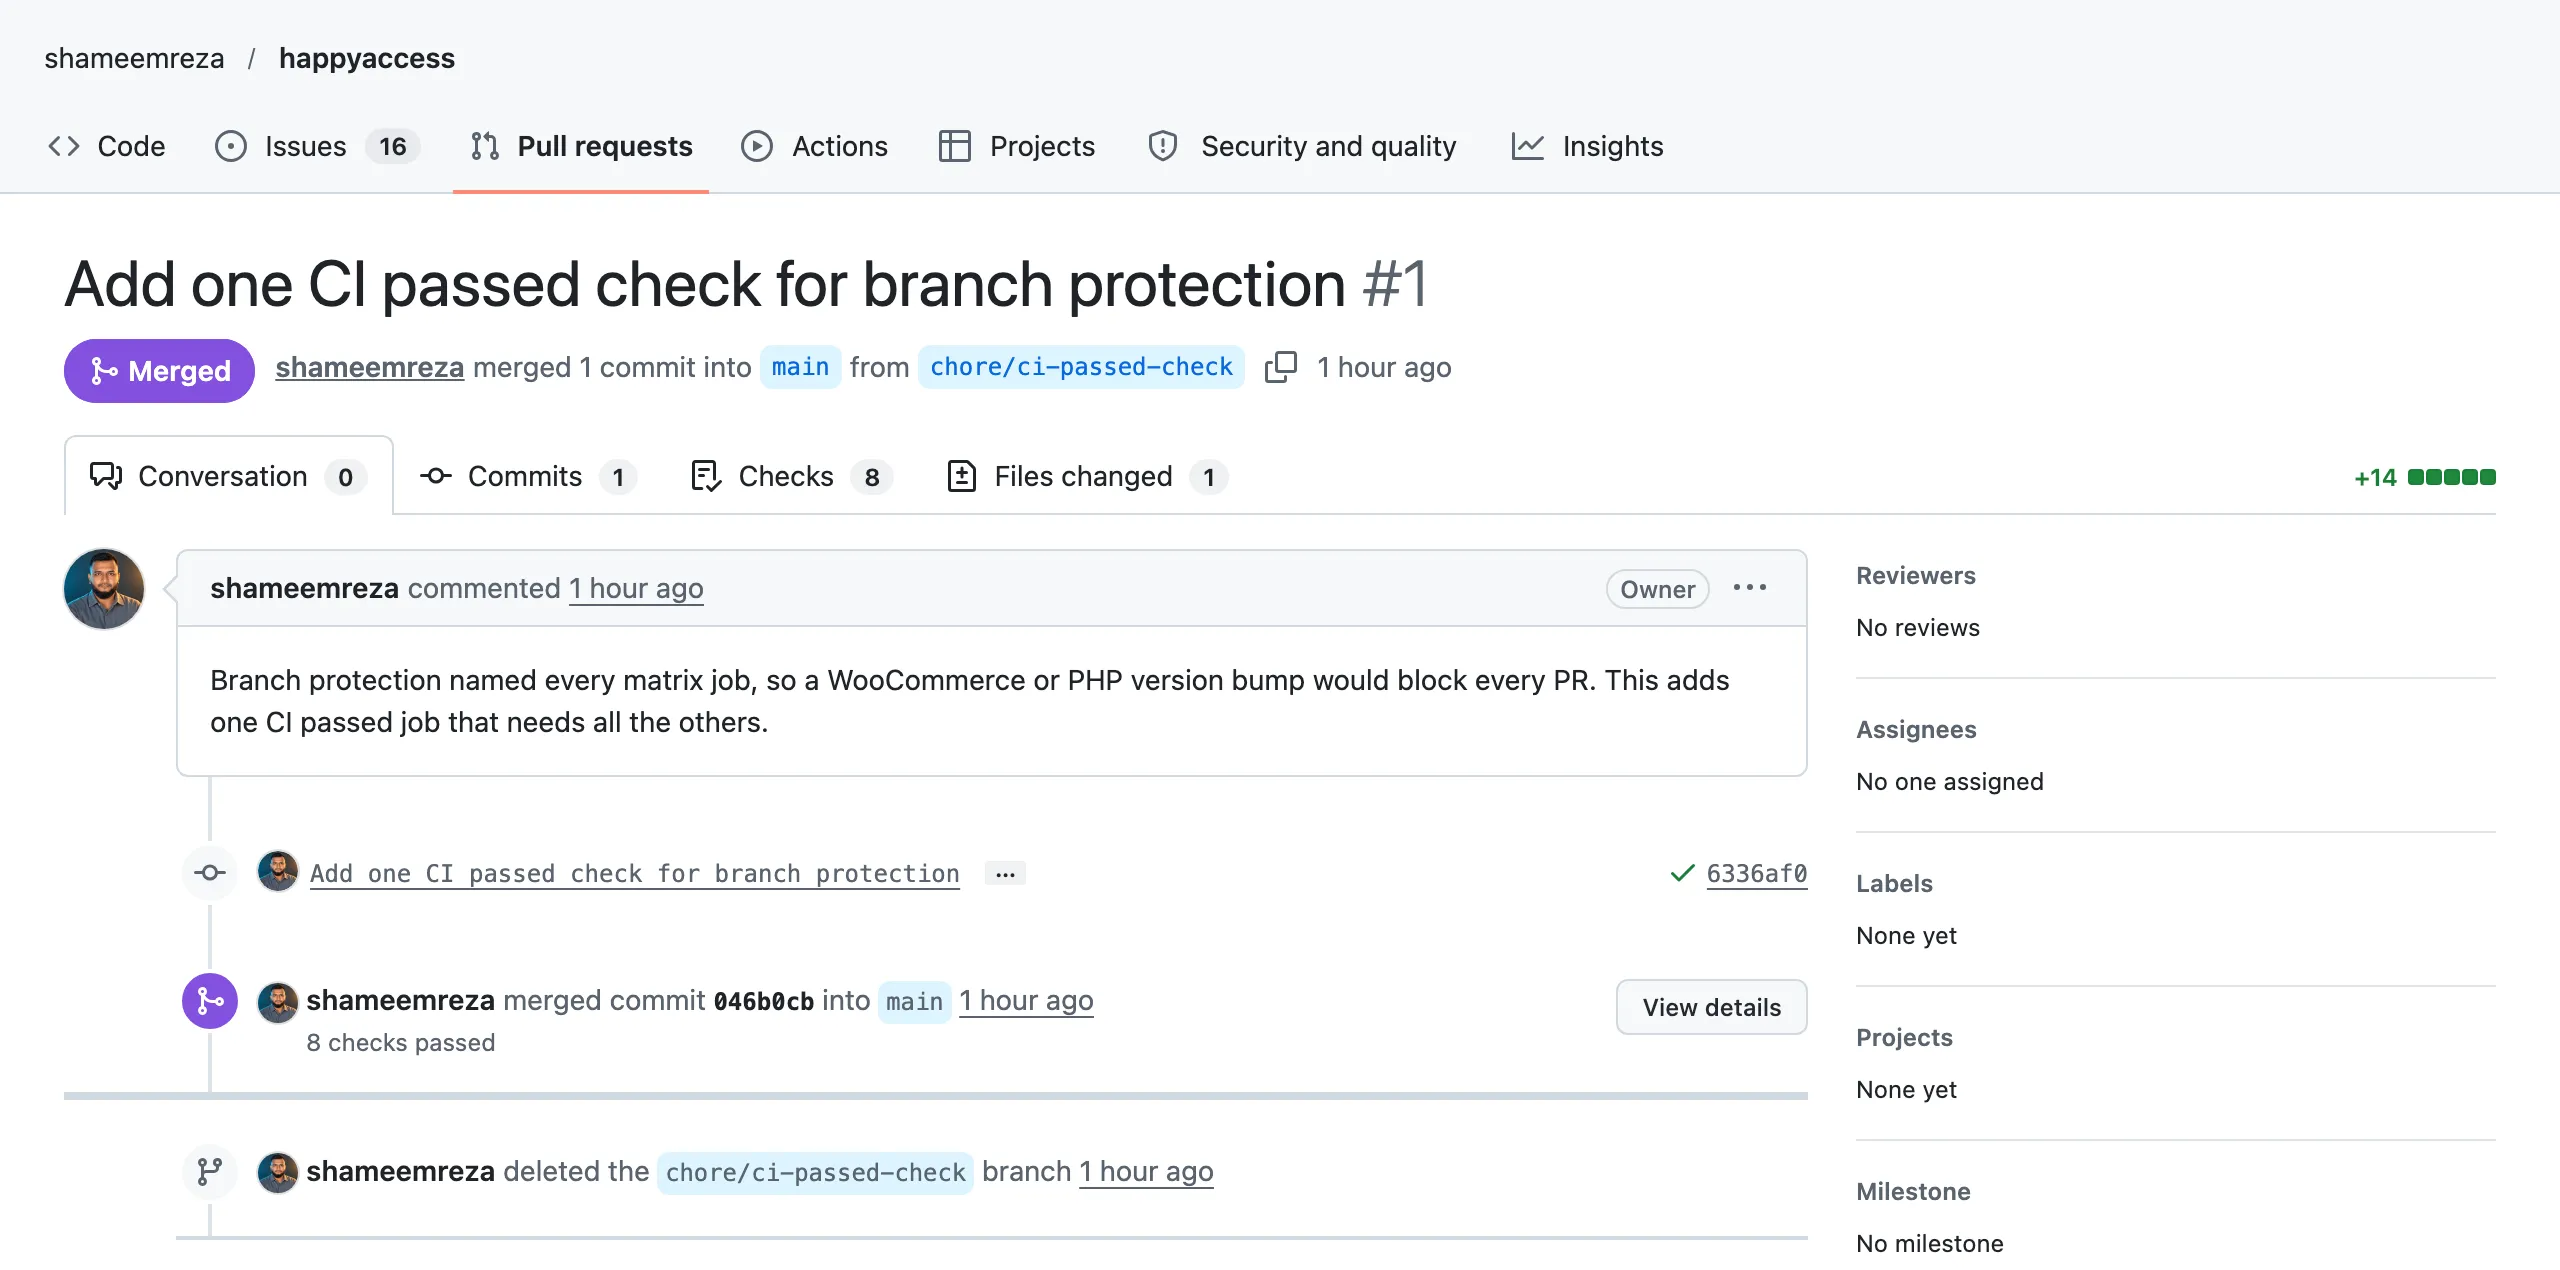Screen dimensions: 2560x1270
Task: Click the Issues count badge 16
Action: click(x=392, y=146)
